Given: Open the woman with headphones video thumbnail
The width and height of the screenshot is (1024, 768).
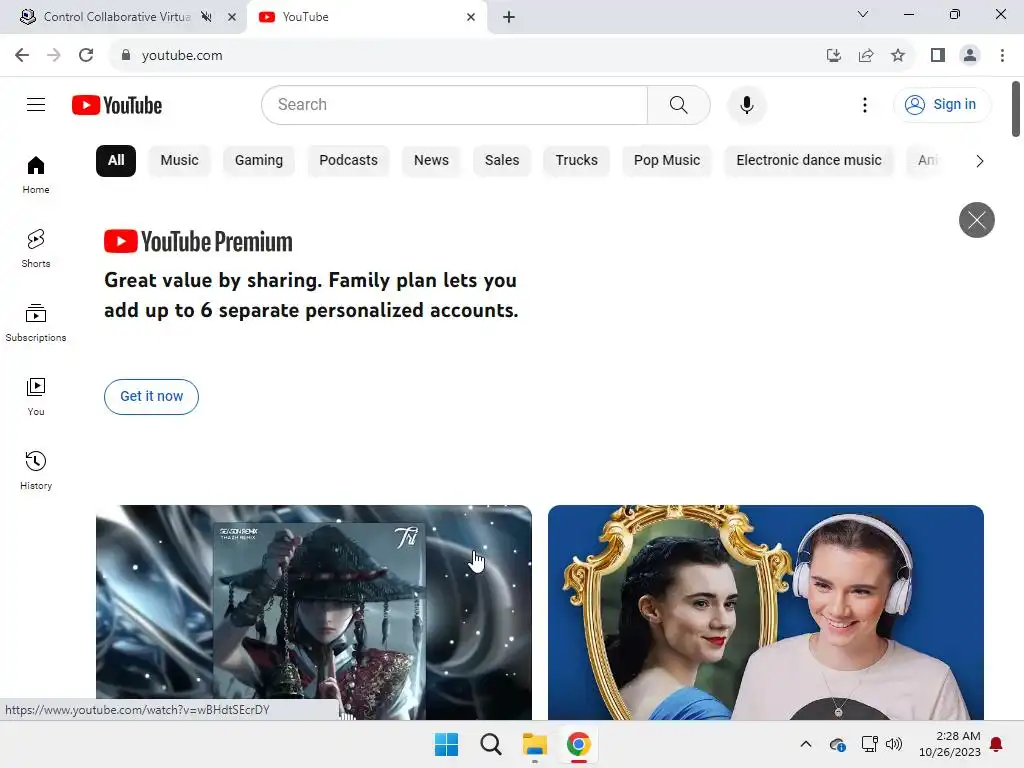Looking at the screenshot, I should pos(765,613).
